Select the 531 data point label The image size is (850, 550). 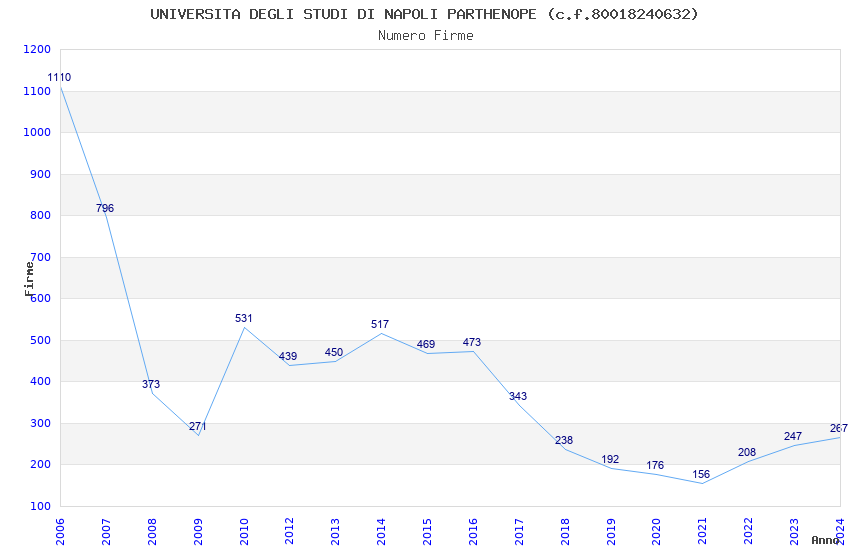click(243, 319)
